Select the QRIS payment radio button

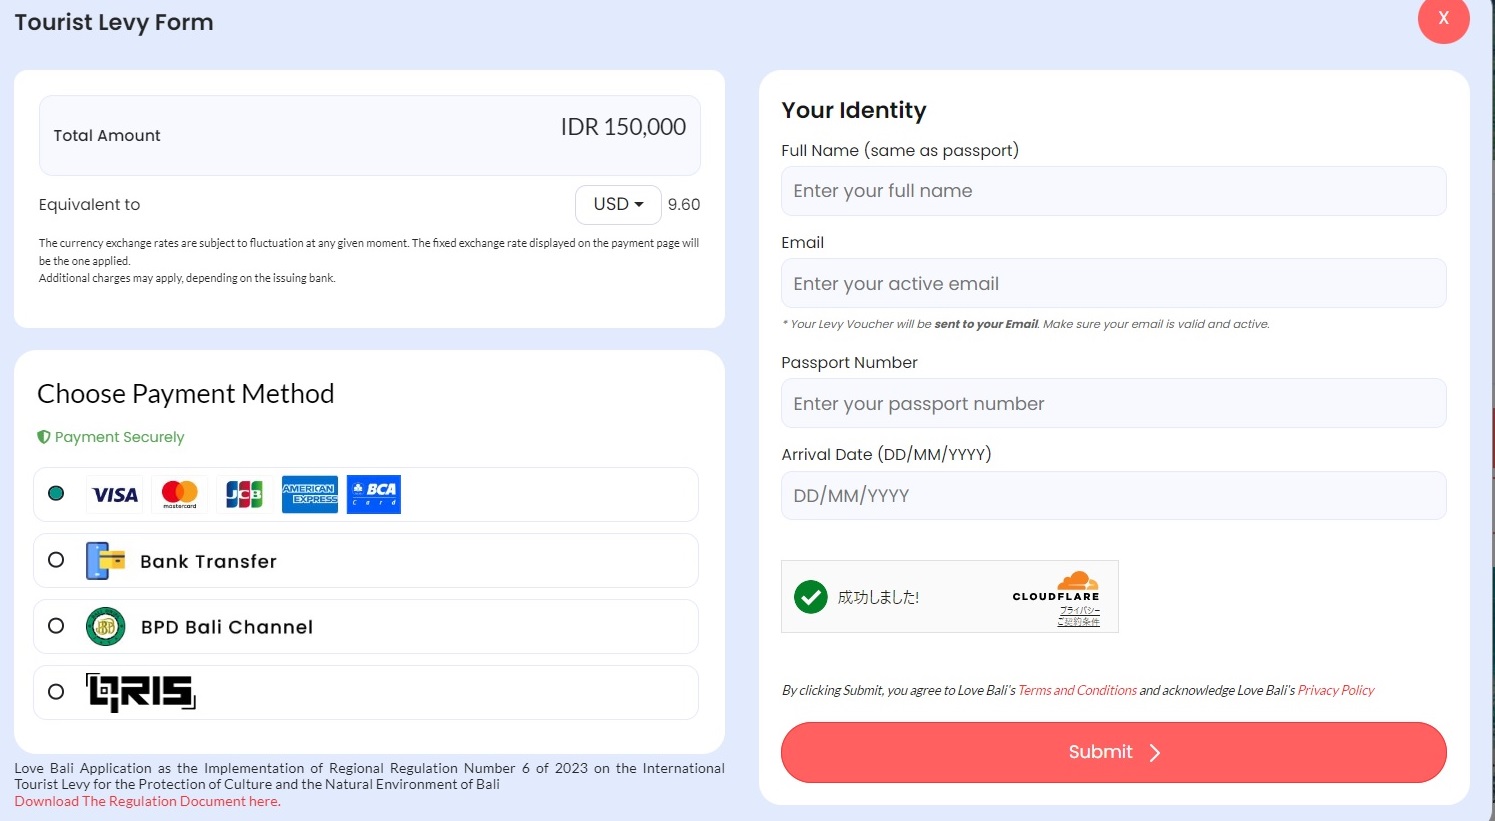point(56,692)
